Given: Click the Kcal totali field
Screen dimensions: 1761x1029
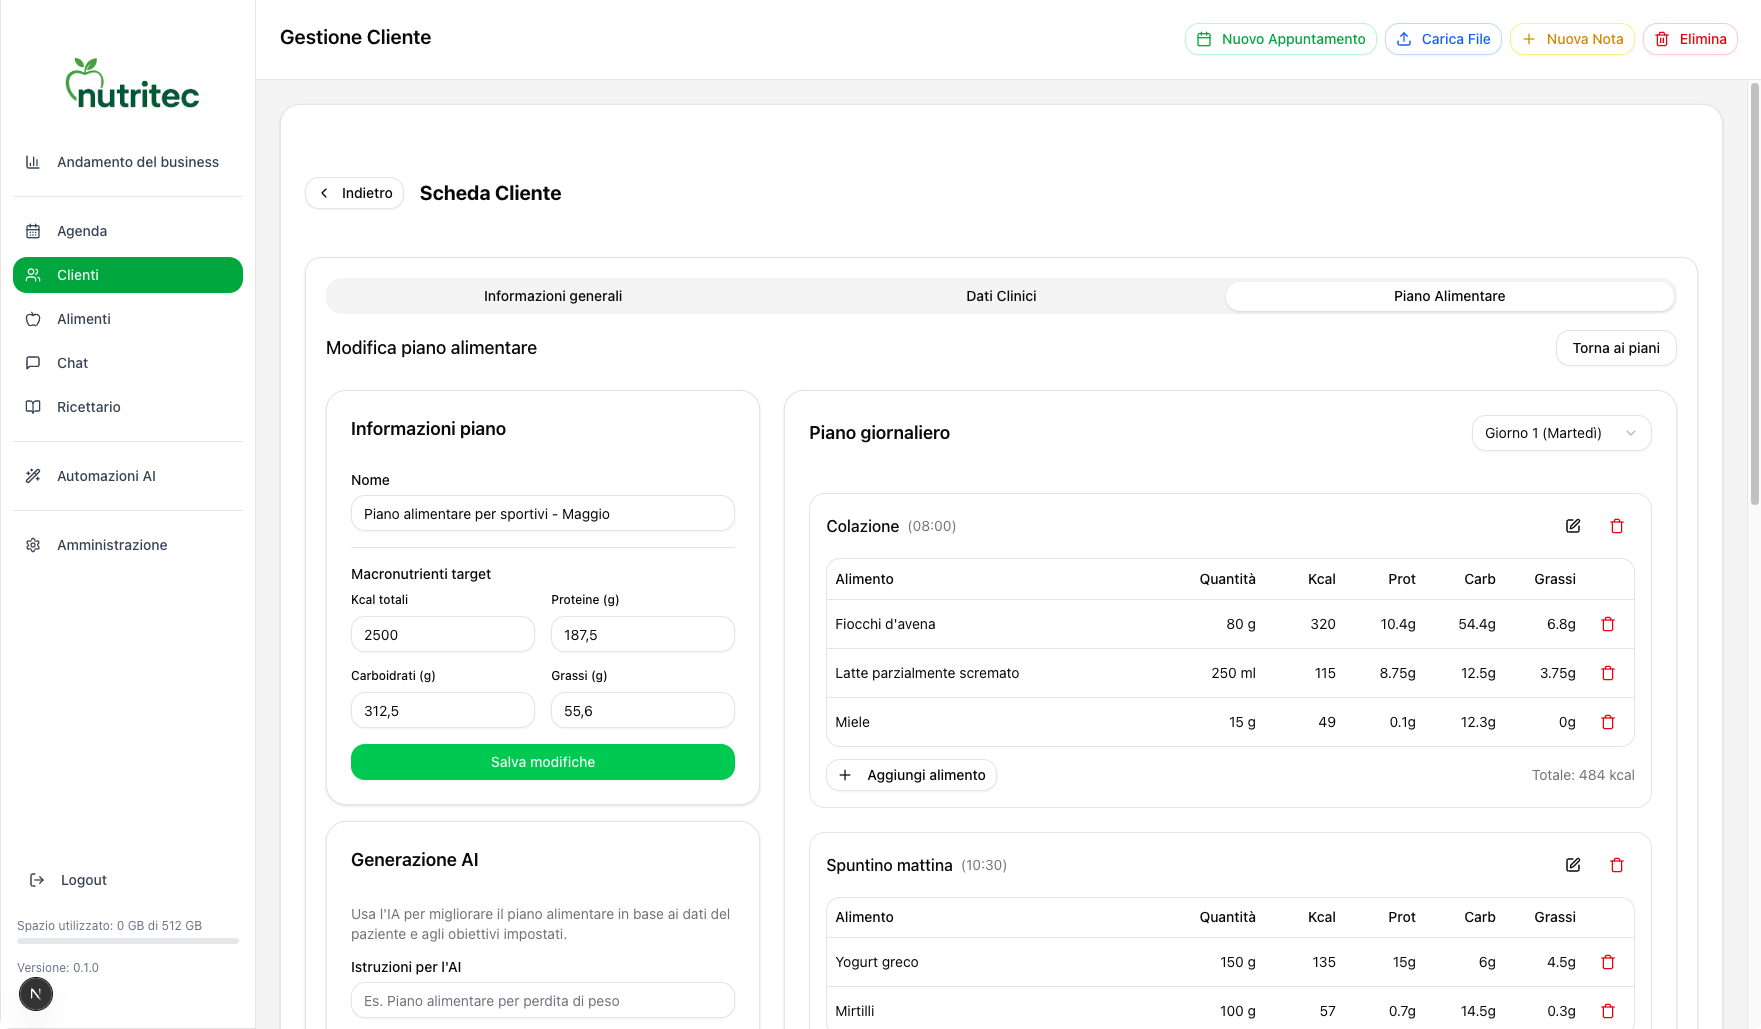Looking at the screenshot, I should (443, 635).
